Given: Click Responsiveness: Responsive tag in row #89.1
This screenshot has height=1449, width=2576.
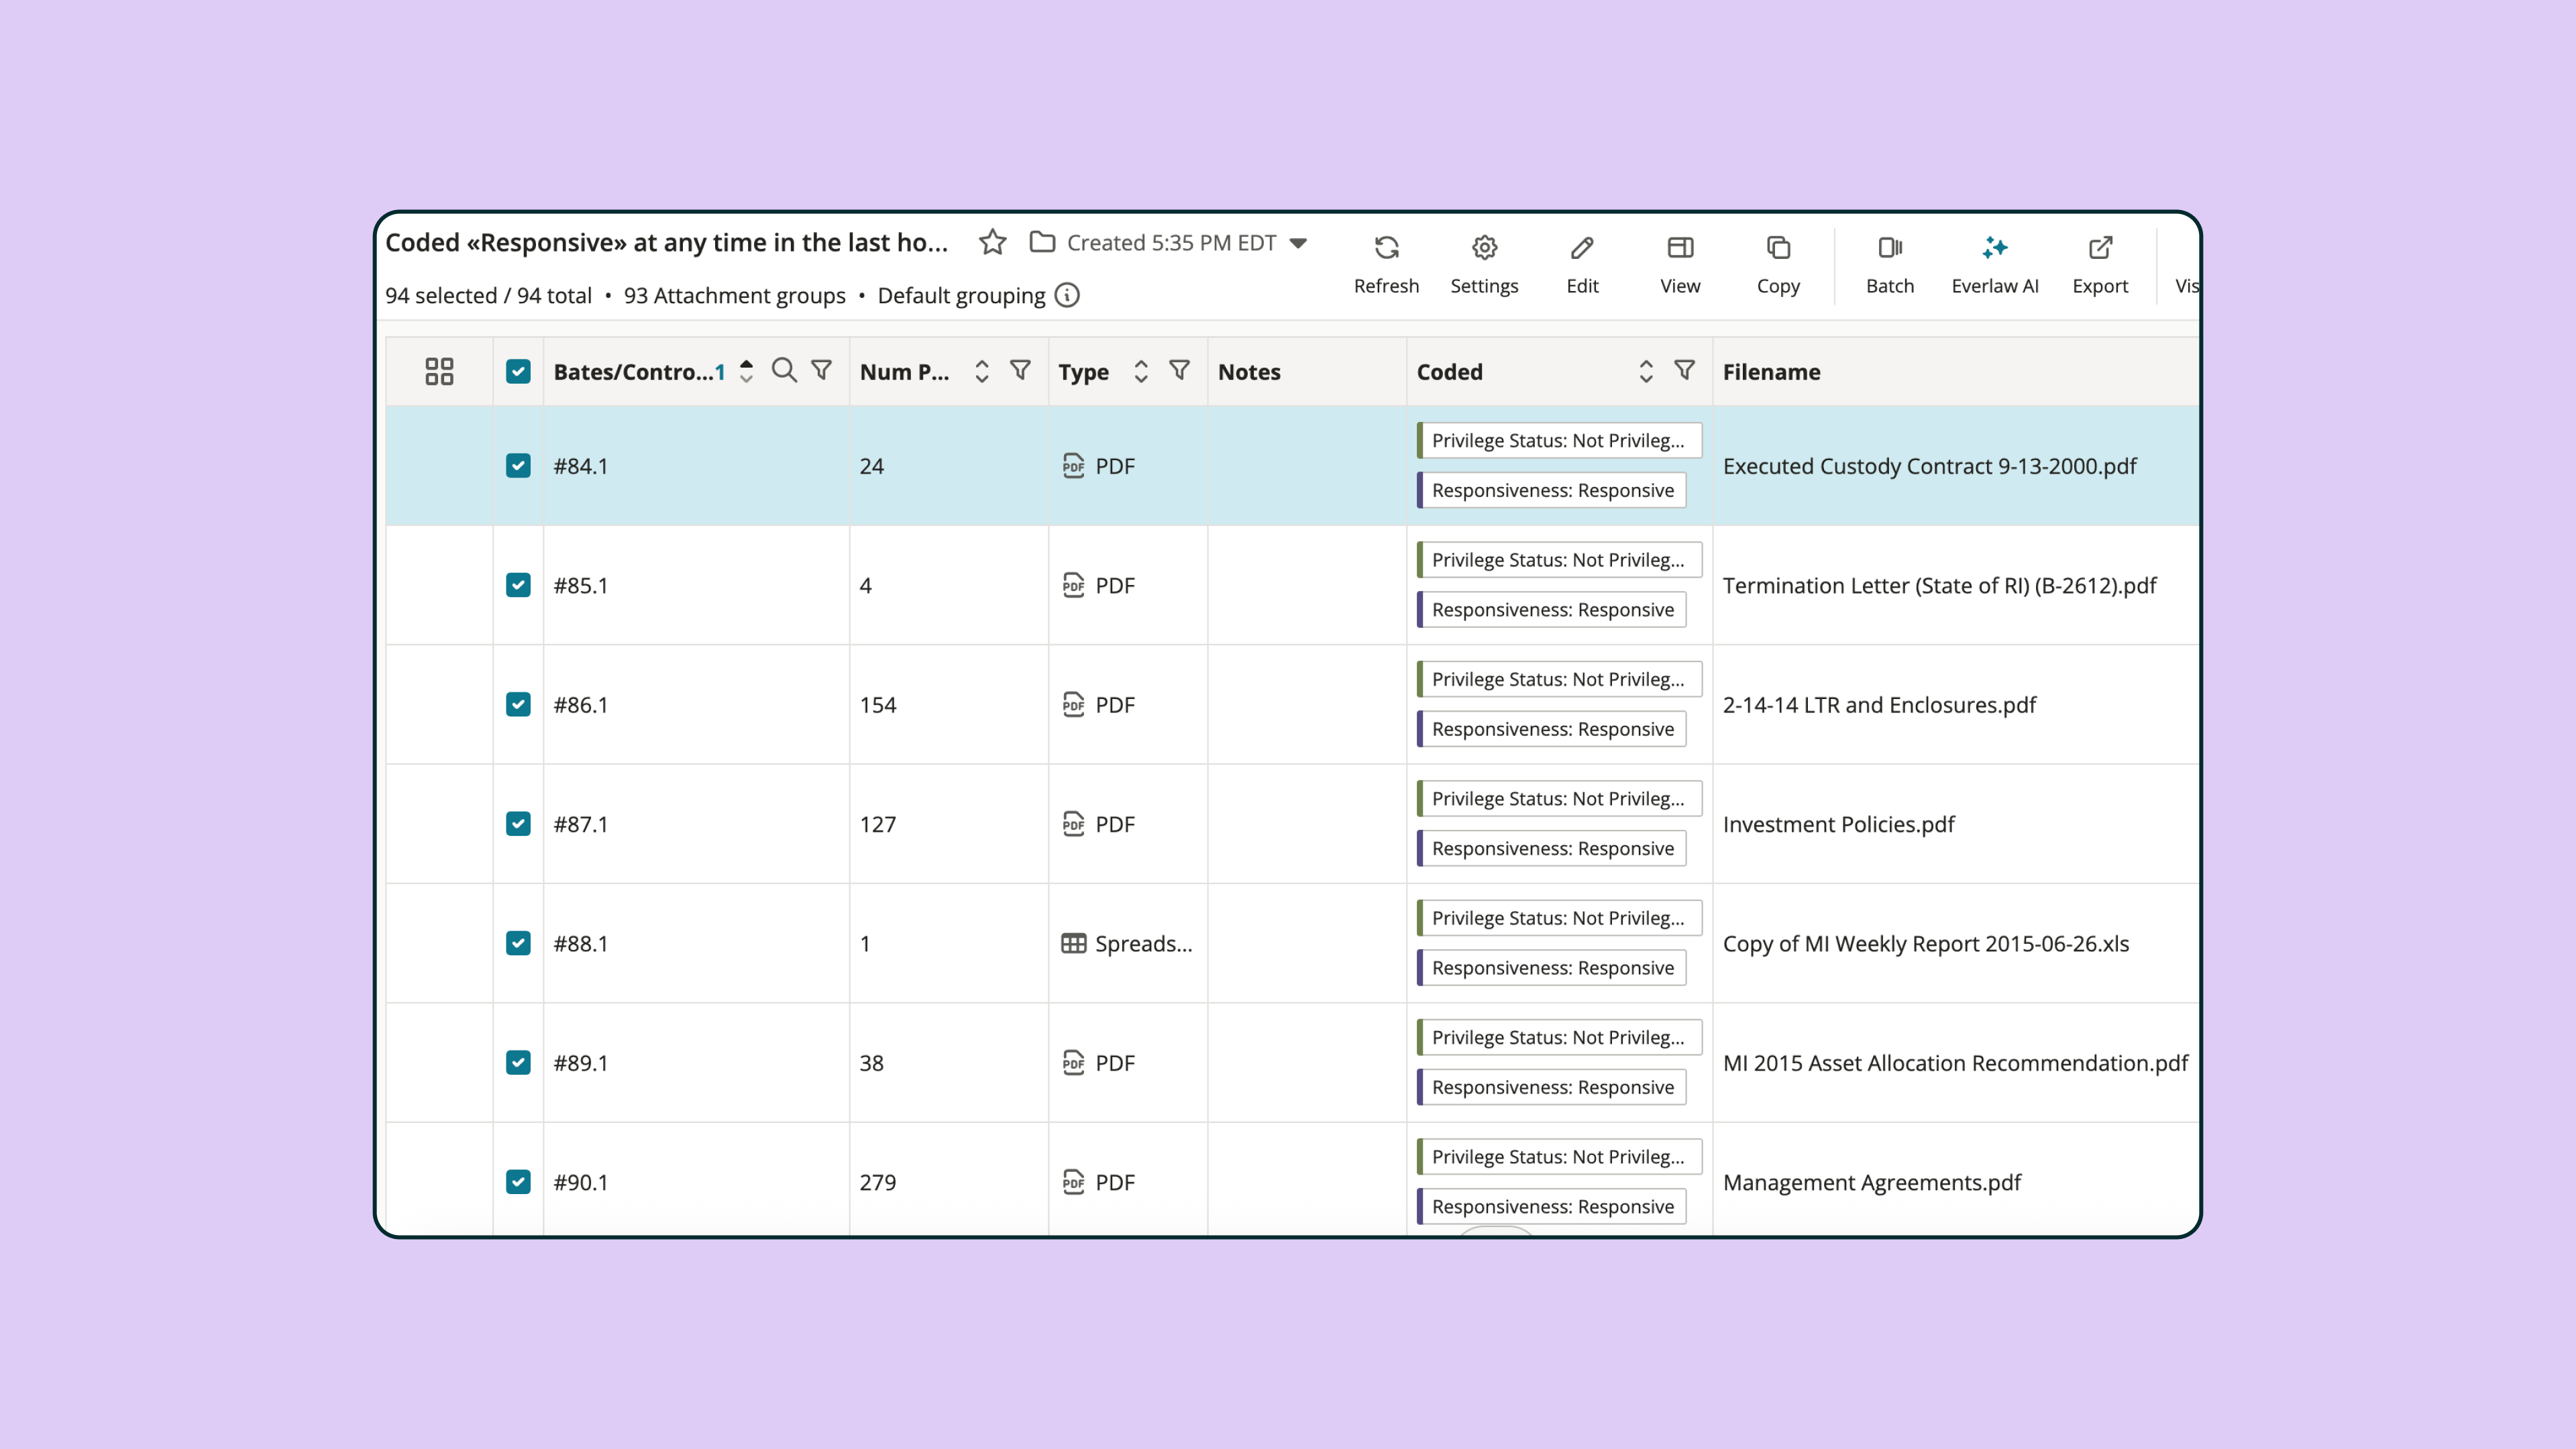Looking at the screenshot, I should 1551,1087.
